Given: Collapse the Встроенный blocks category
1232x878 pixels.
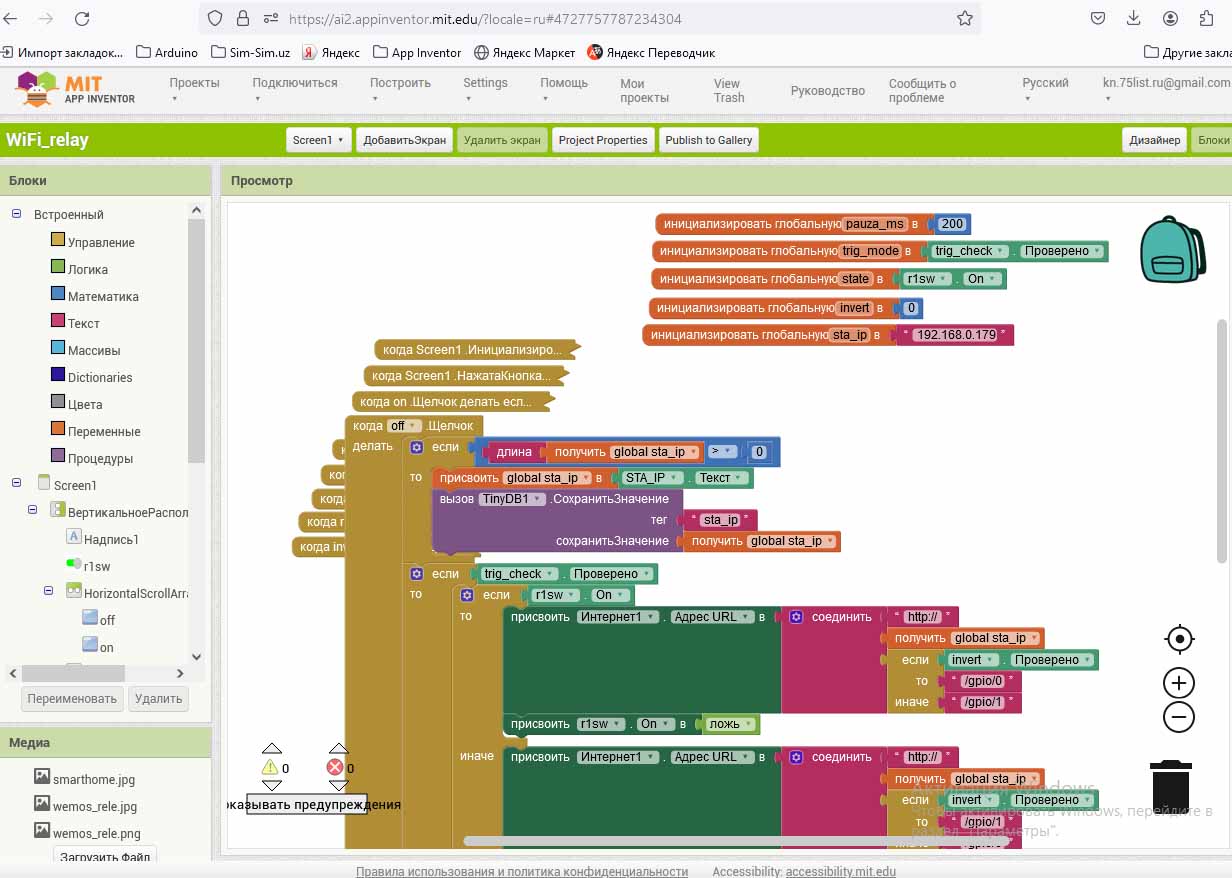Looking at the screenshot, I should 17,214.
